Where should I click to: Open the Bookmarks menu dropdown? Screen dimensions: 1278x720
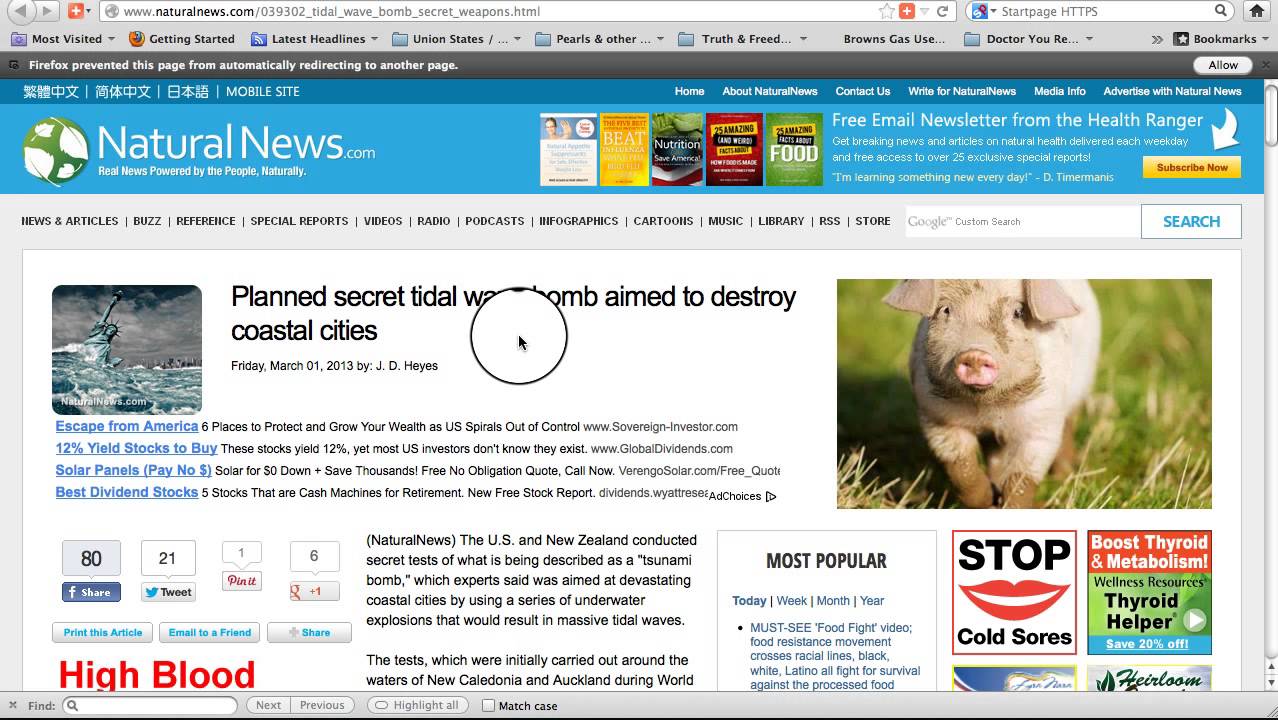(x=1222, y=39)
